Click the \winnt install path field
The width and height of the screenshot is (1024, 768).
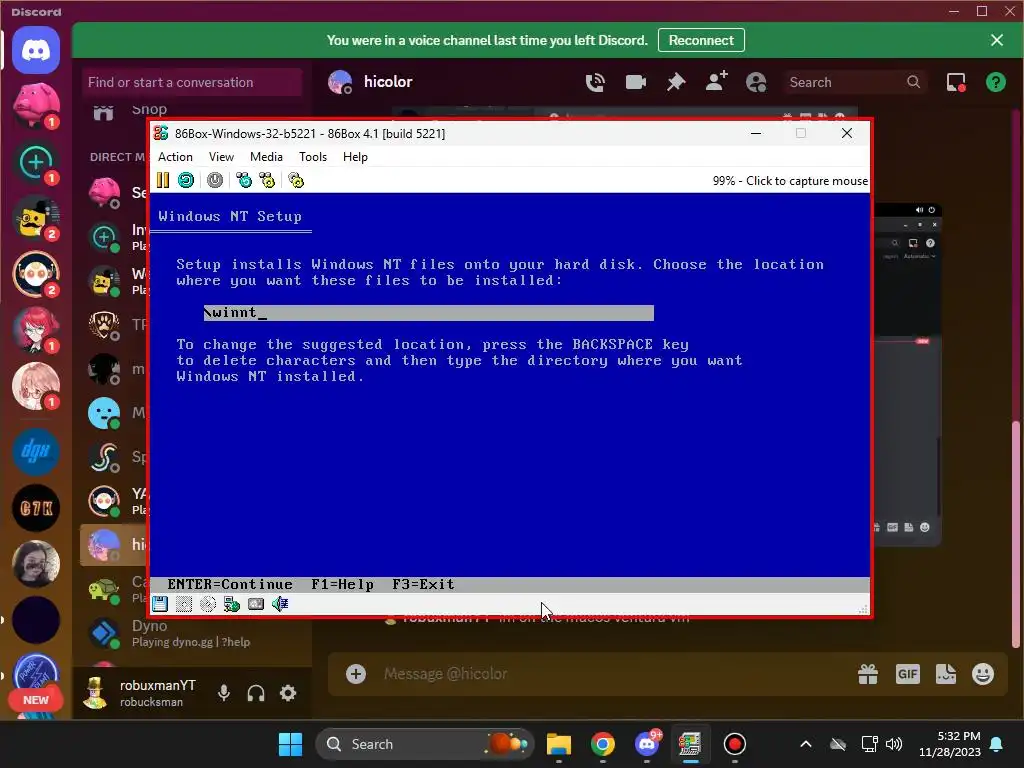428,313
